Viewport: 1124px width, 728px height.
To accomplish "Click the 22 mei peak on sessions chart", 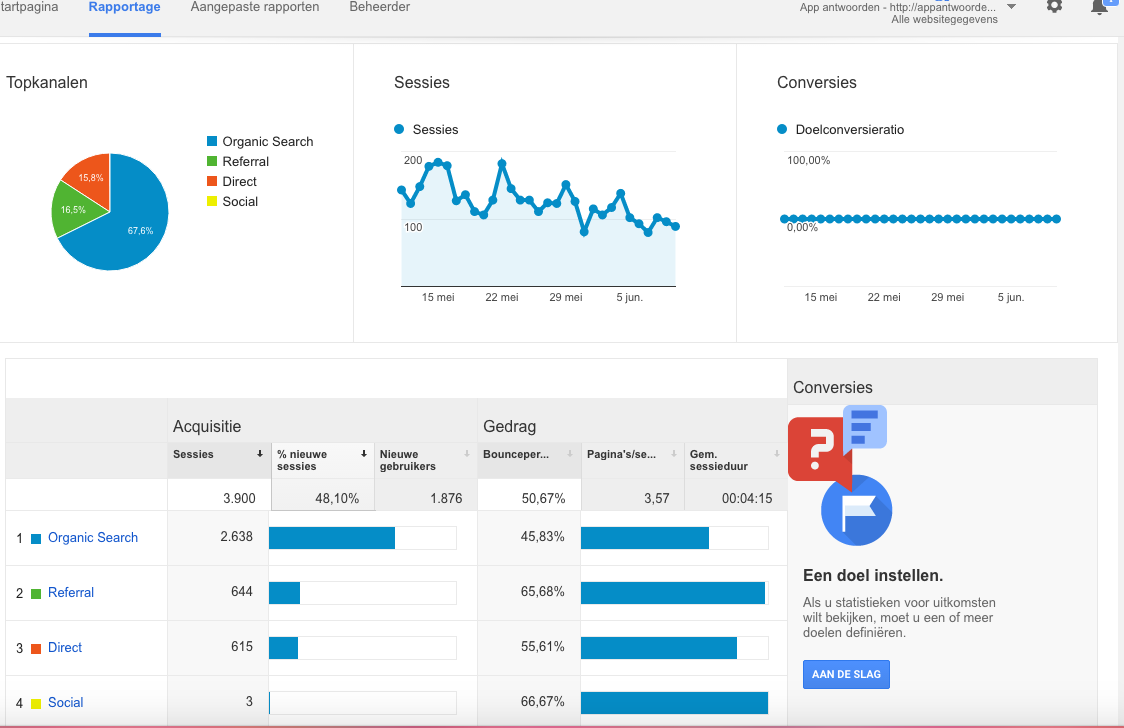I will coord(502,163).
